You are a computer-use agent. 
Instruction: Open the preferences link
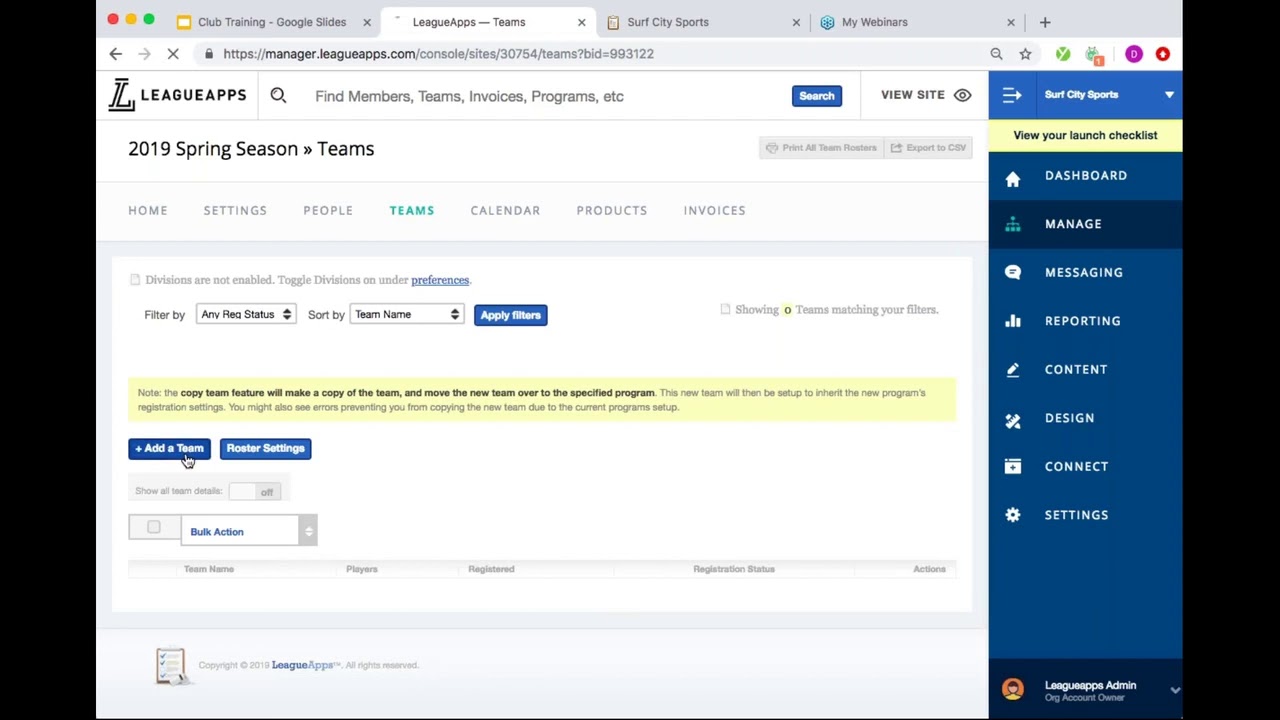coord(440,280)
